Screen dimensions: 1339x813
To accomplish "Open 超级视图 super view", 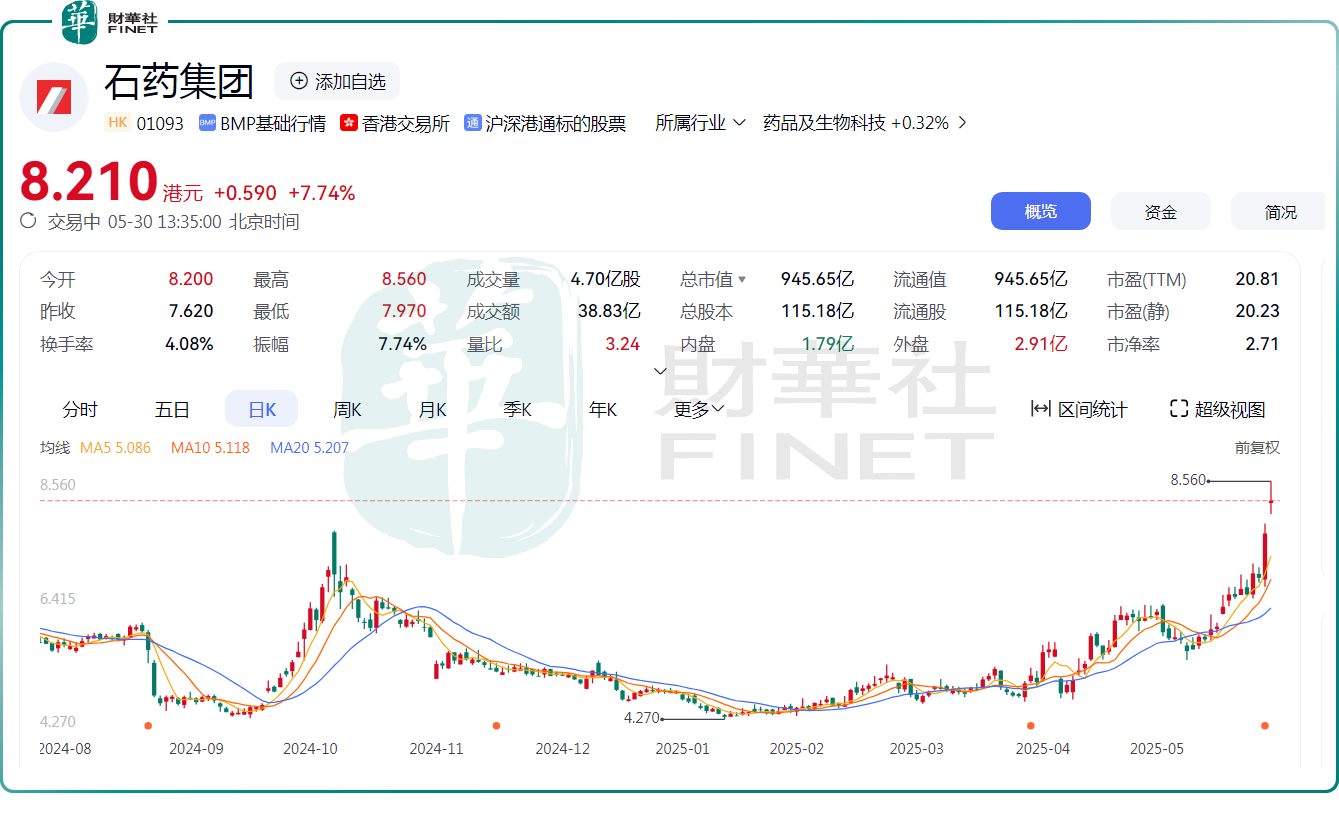I will click(x=1217, y=409).
